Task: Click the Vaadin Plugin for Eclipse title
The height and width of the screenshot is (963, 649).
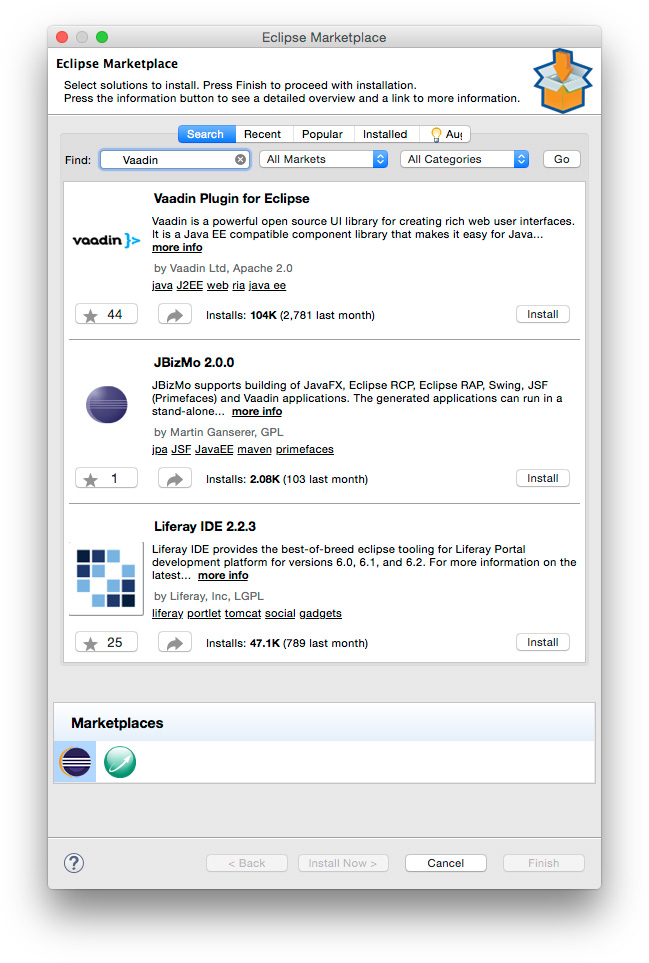Action: [x=231, y=198]
